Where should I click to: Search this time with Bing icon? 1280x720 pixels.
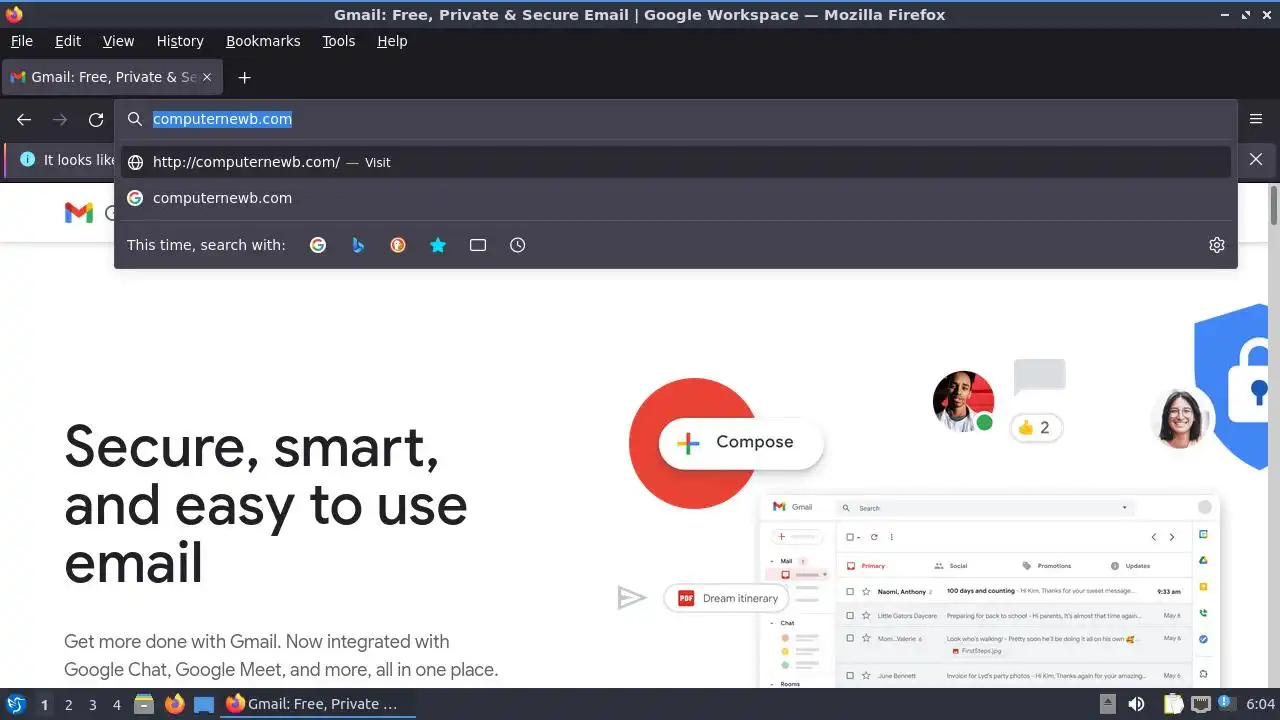coord(358,245)
